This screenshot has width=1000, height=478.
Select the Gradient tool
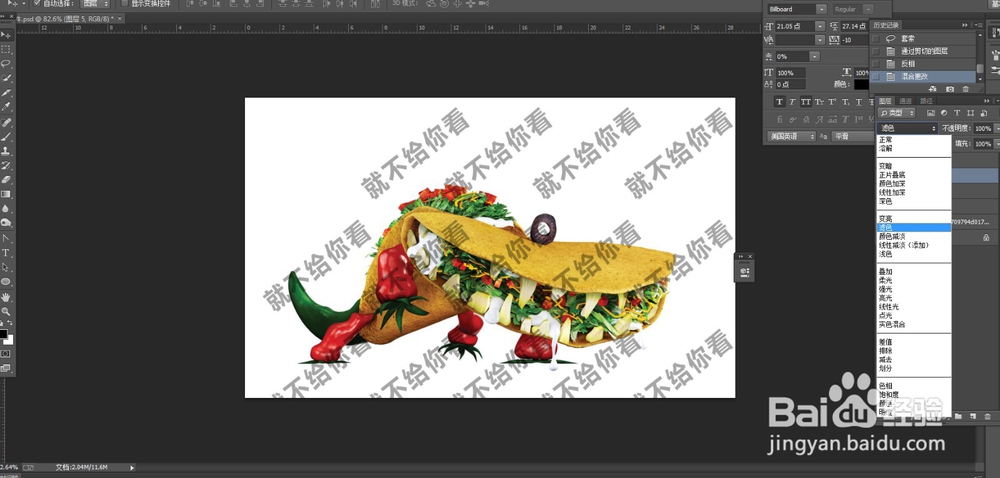pyautogui.click(x=6, y=194)
